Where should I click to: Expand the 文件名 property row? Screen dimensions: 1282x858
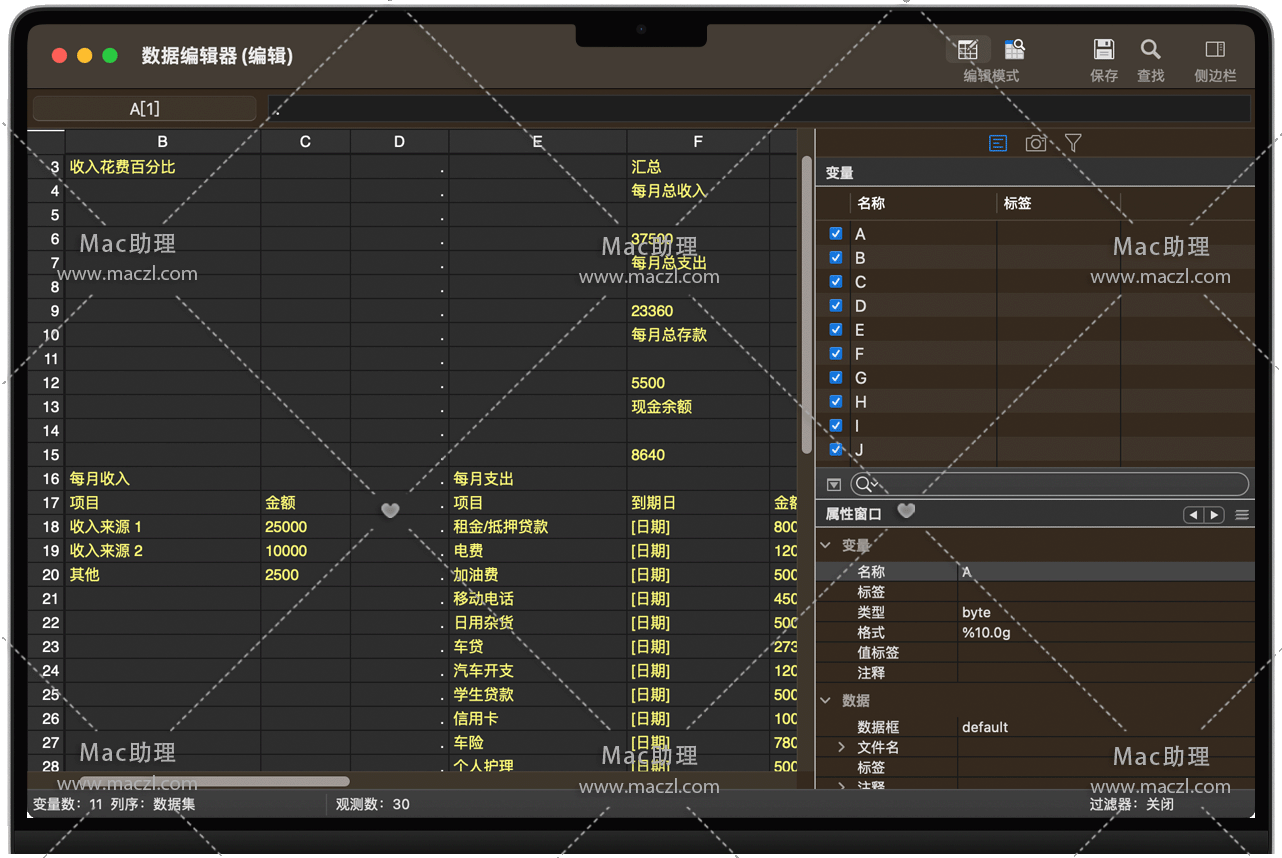(x=841, y=747)
